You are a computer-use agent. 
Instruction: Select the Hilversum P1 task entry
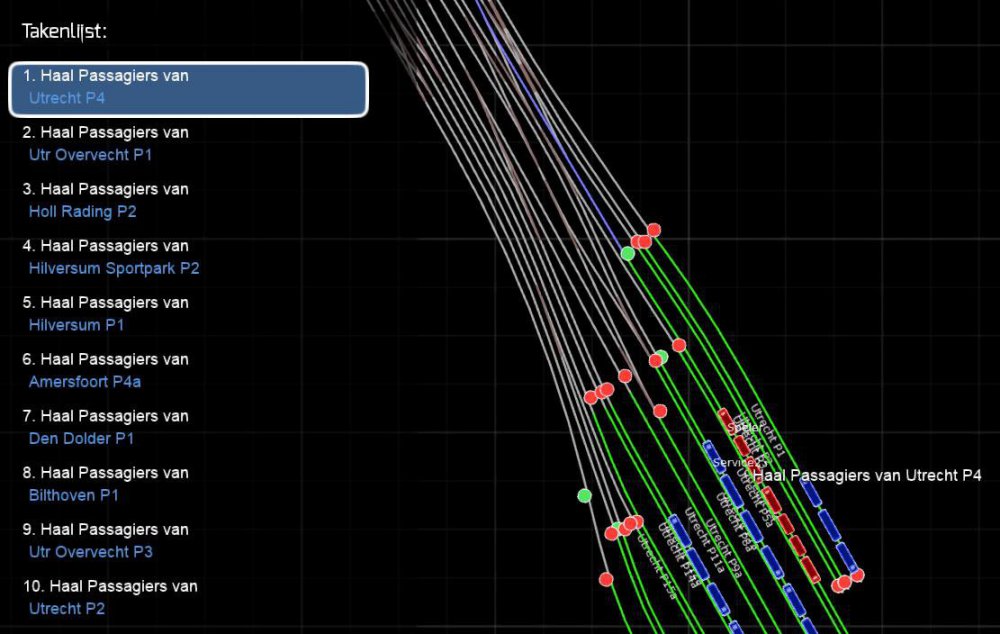pyautogui.click(x=77, y=325)
